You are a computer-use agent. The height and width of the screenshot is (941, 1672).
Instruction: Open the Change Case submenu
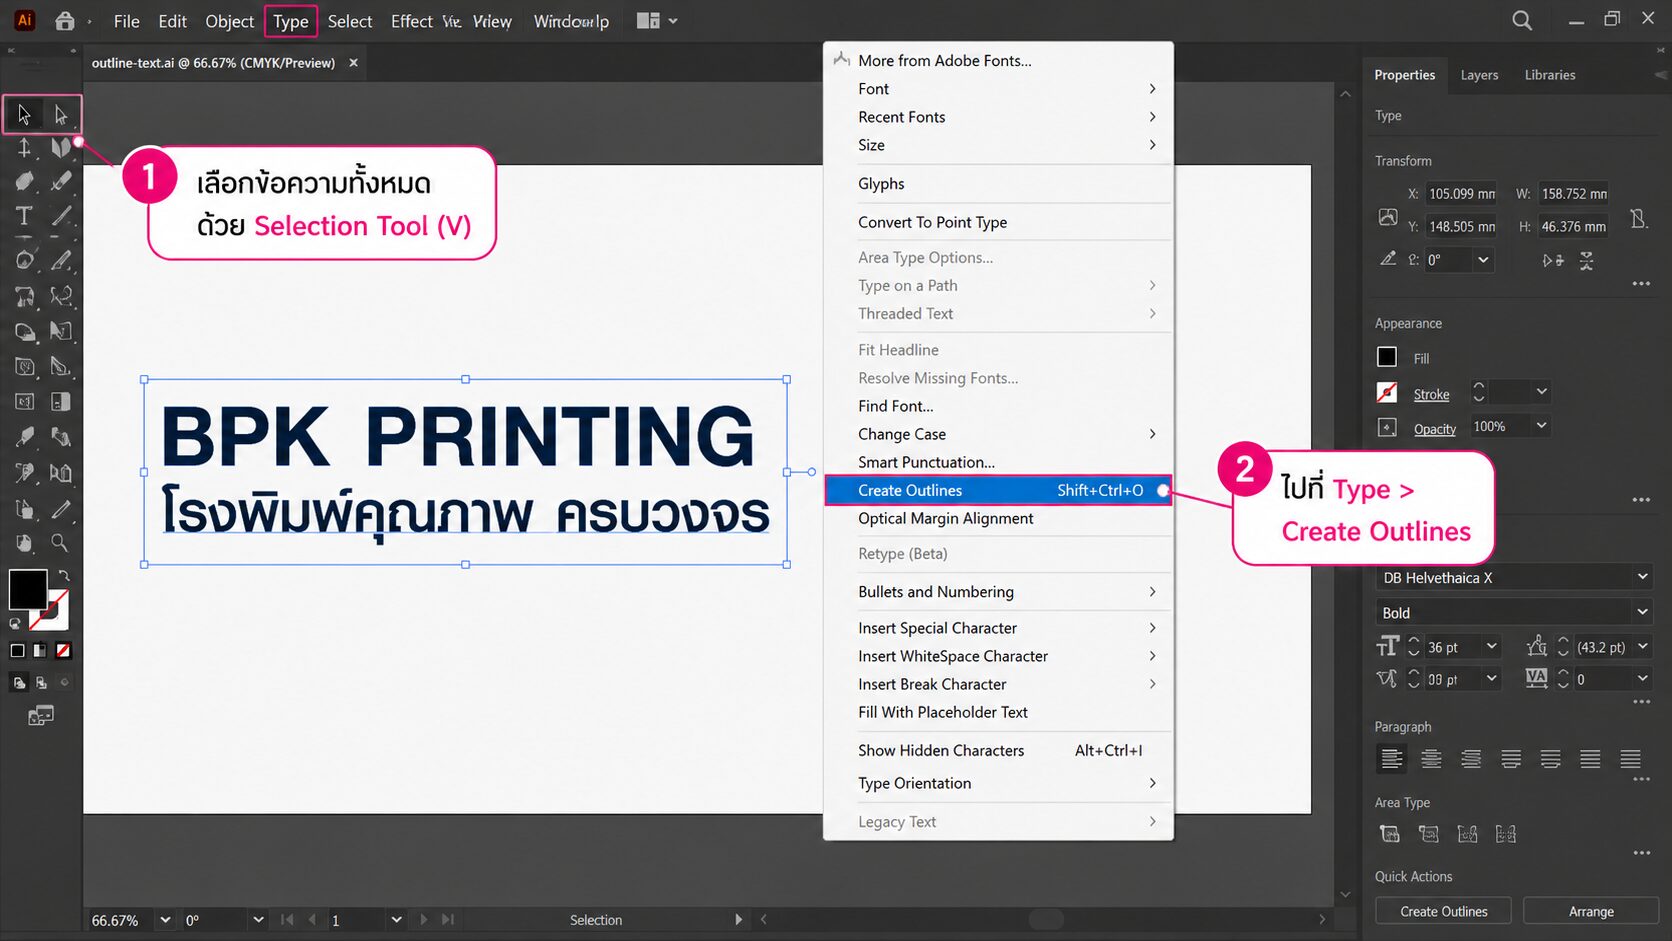click(998, 434)
